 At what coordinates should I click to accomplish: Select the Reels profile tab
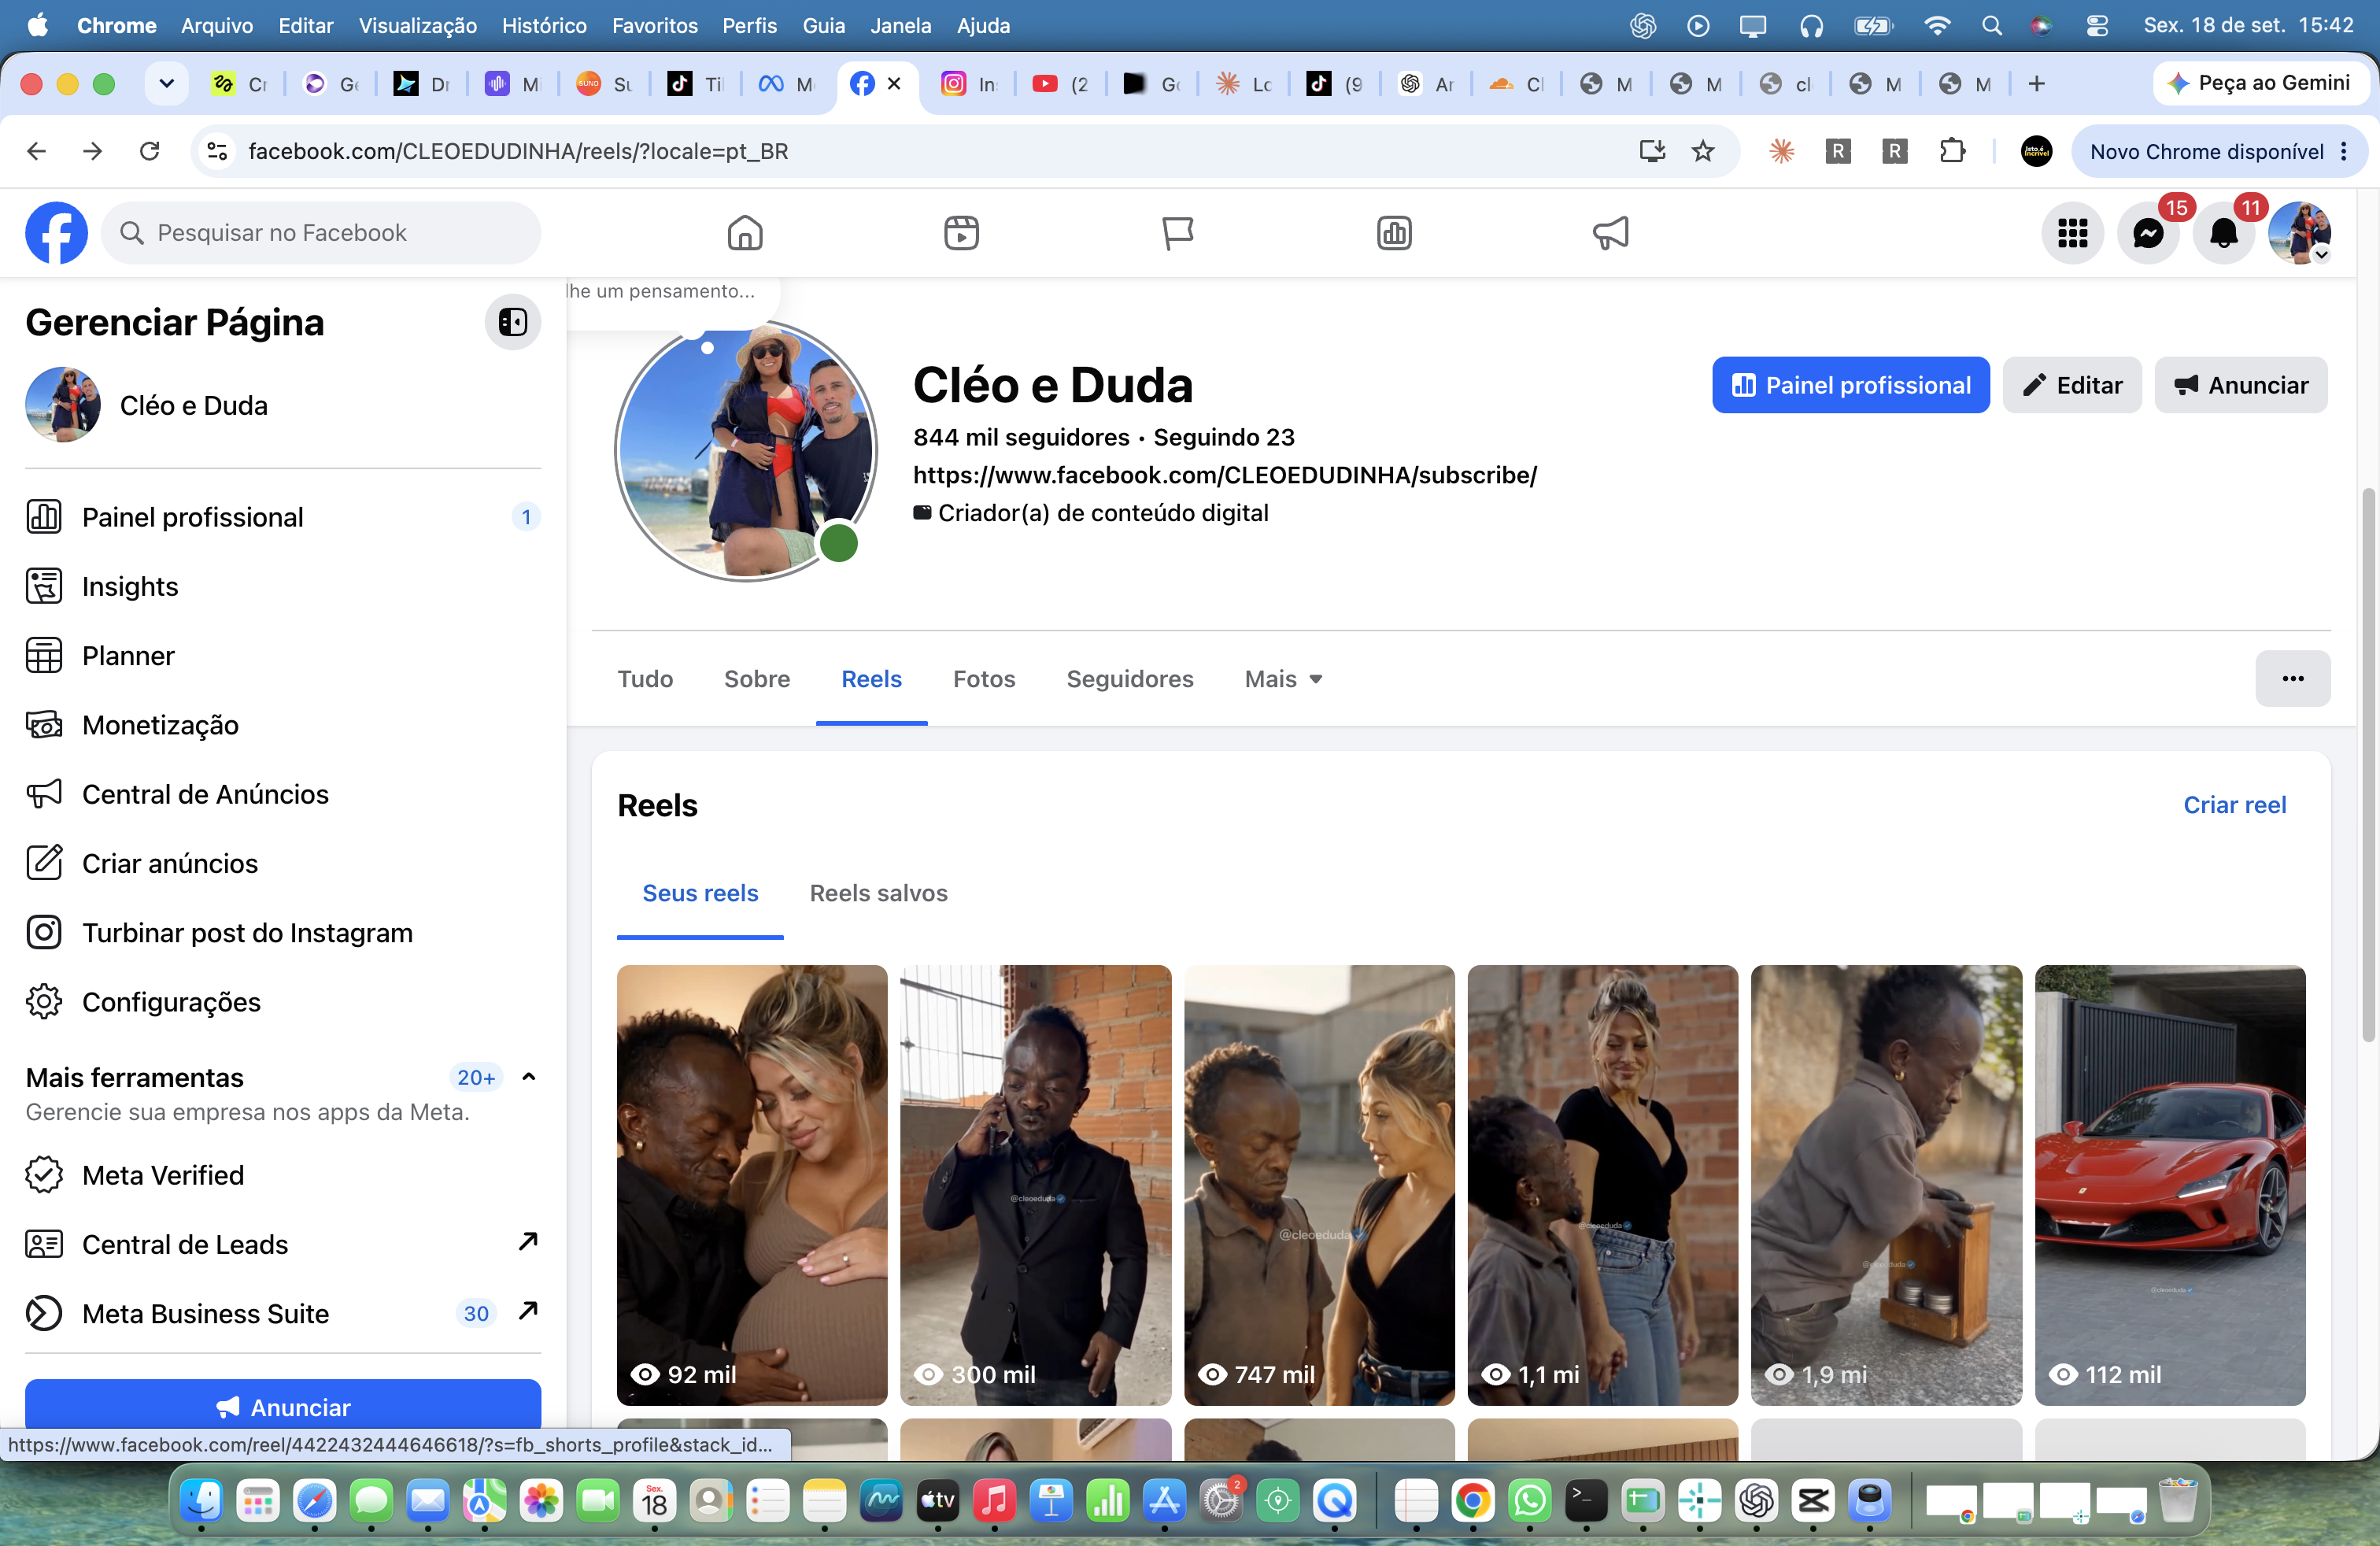tap(871, 679)
